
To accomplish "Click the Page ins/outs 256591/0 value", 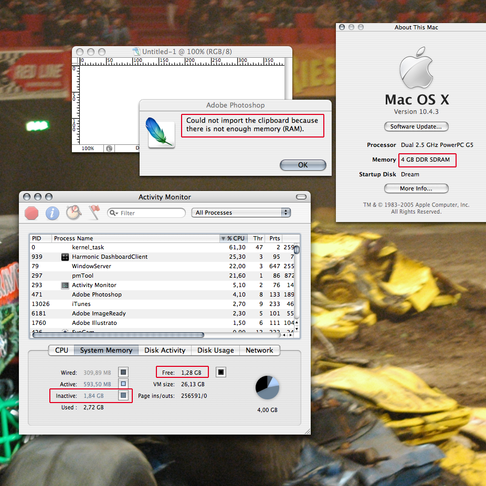I will [194, 396].
